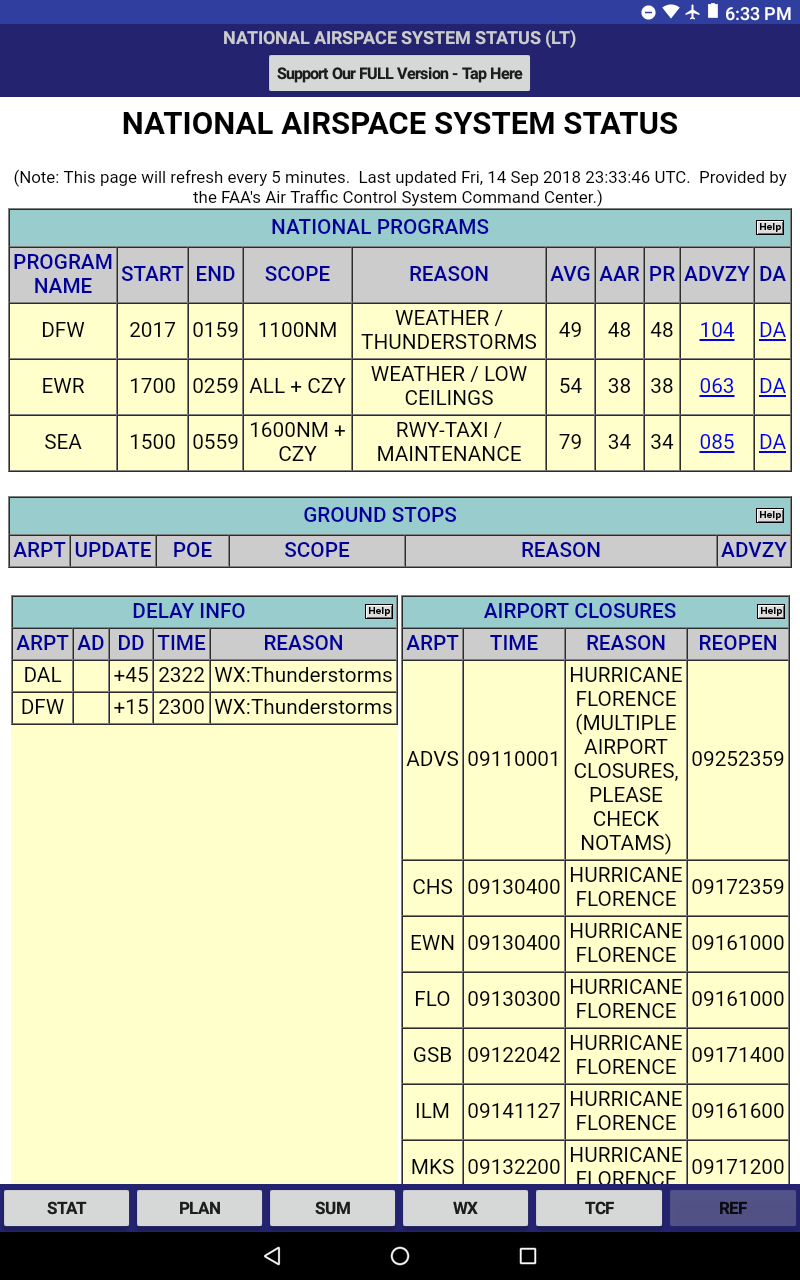Tap the 6:33 PM clock
The image size is (800, 1280).
point(758,14)
